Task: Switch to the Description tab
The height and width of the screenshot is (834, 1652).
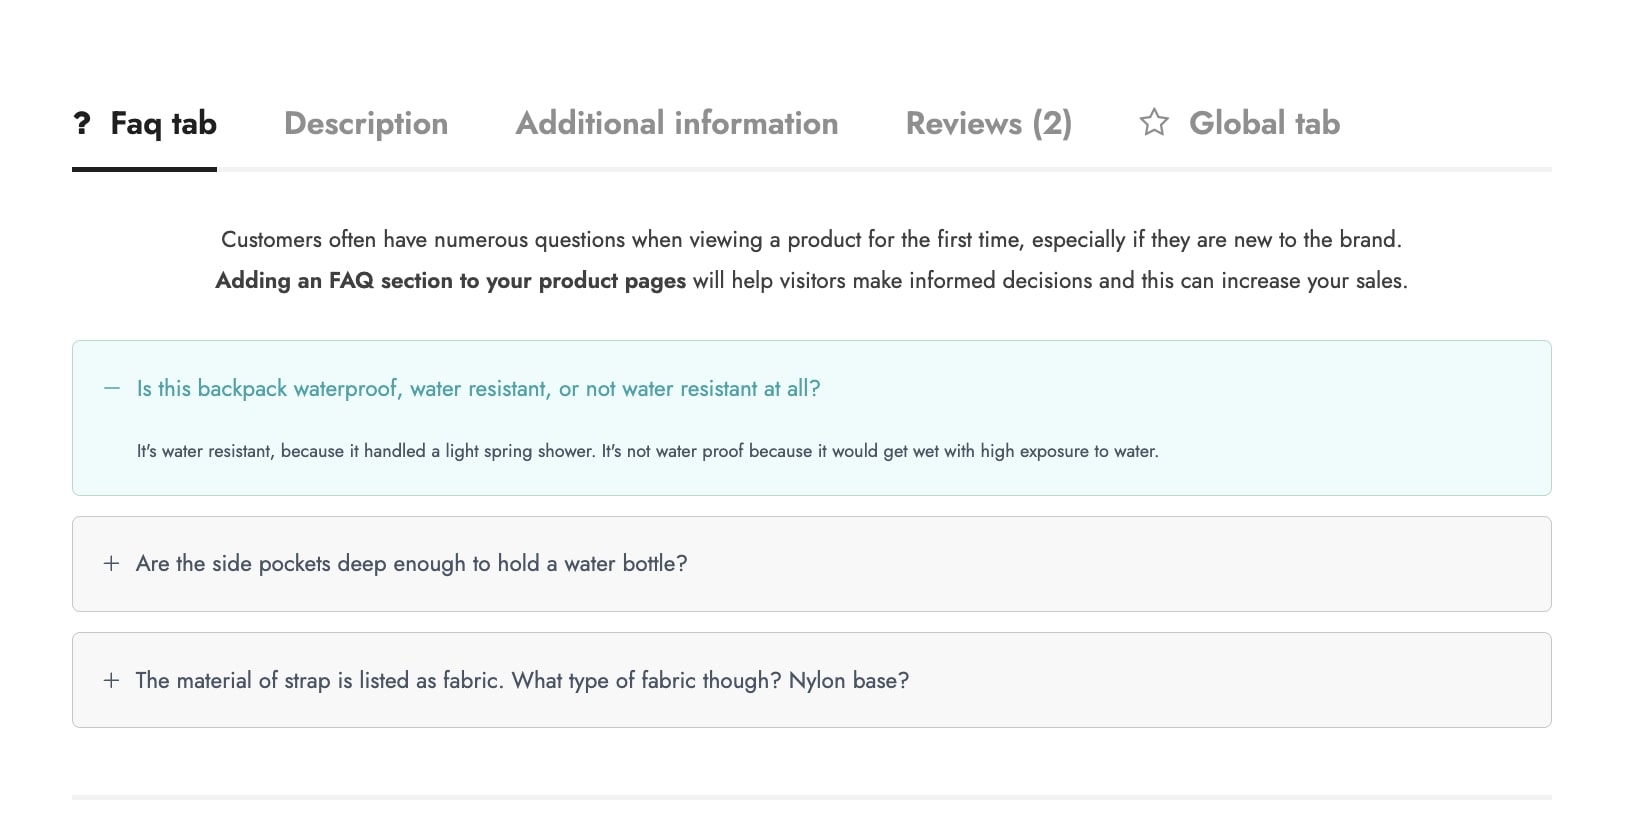Action: (366, 124)
